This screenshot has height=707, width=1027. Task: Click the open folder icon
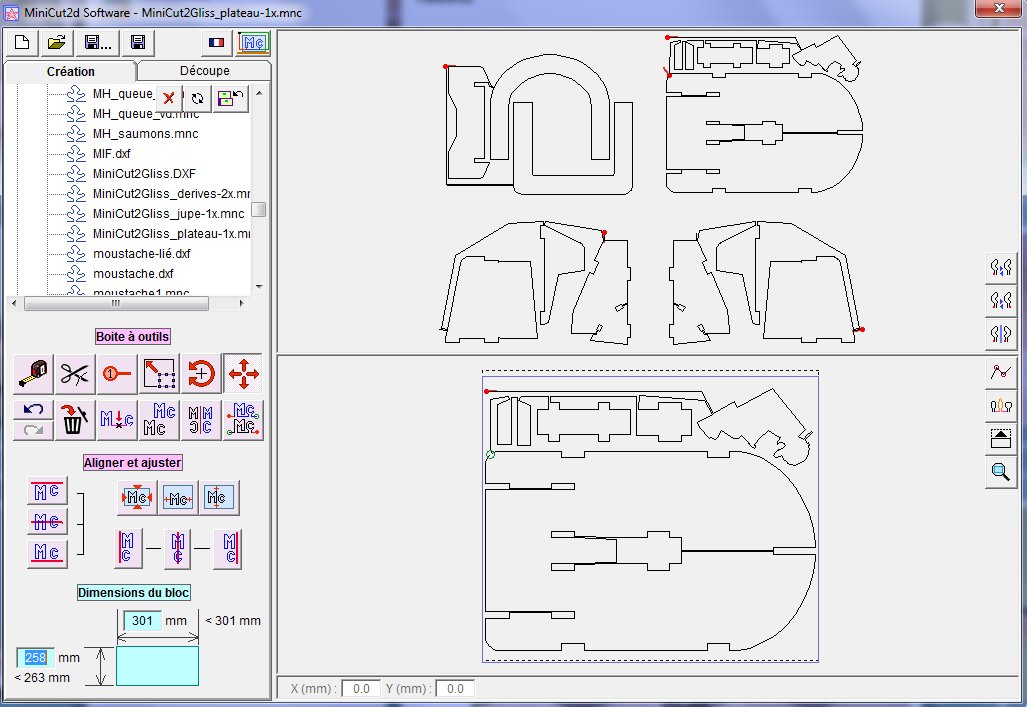pos(56,43)
